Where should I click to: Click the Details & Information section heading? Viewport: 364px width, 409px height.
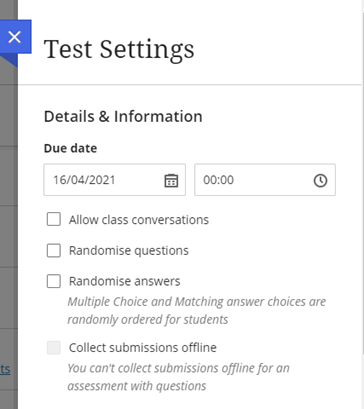(123, 116)
